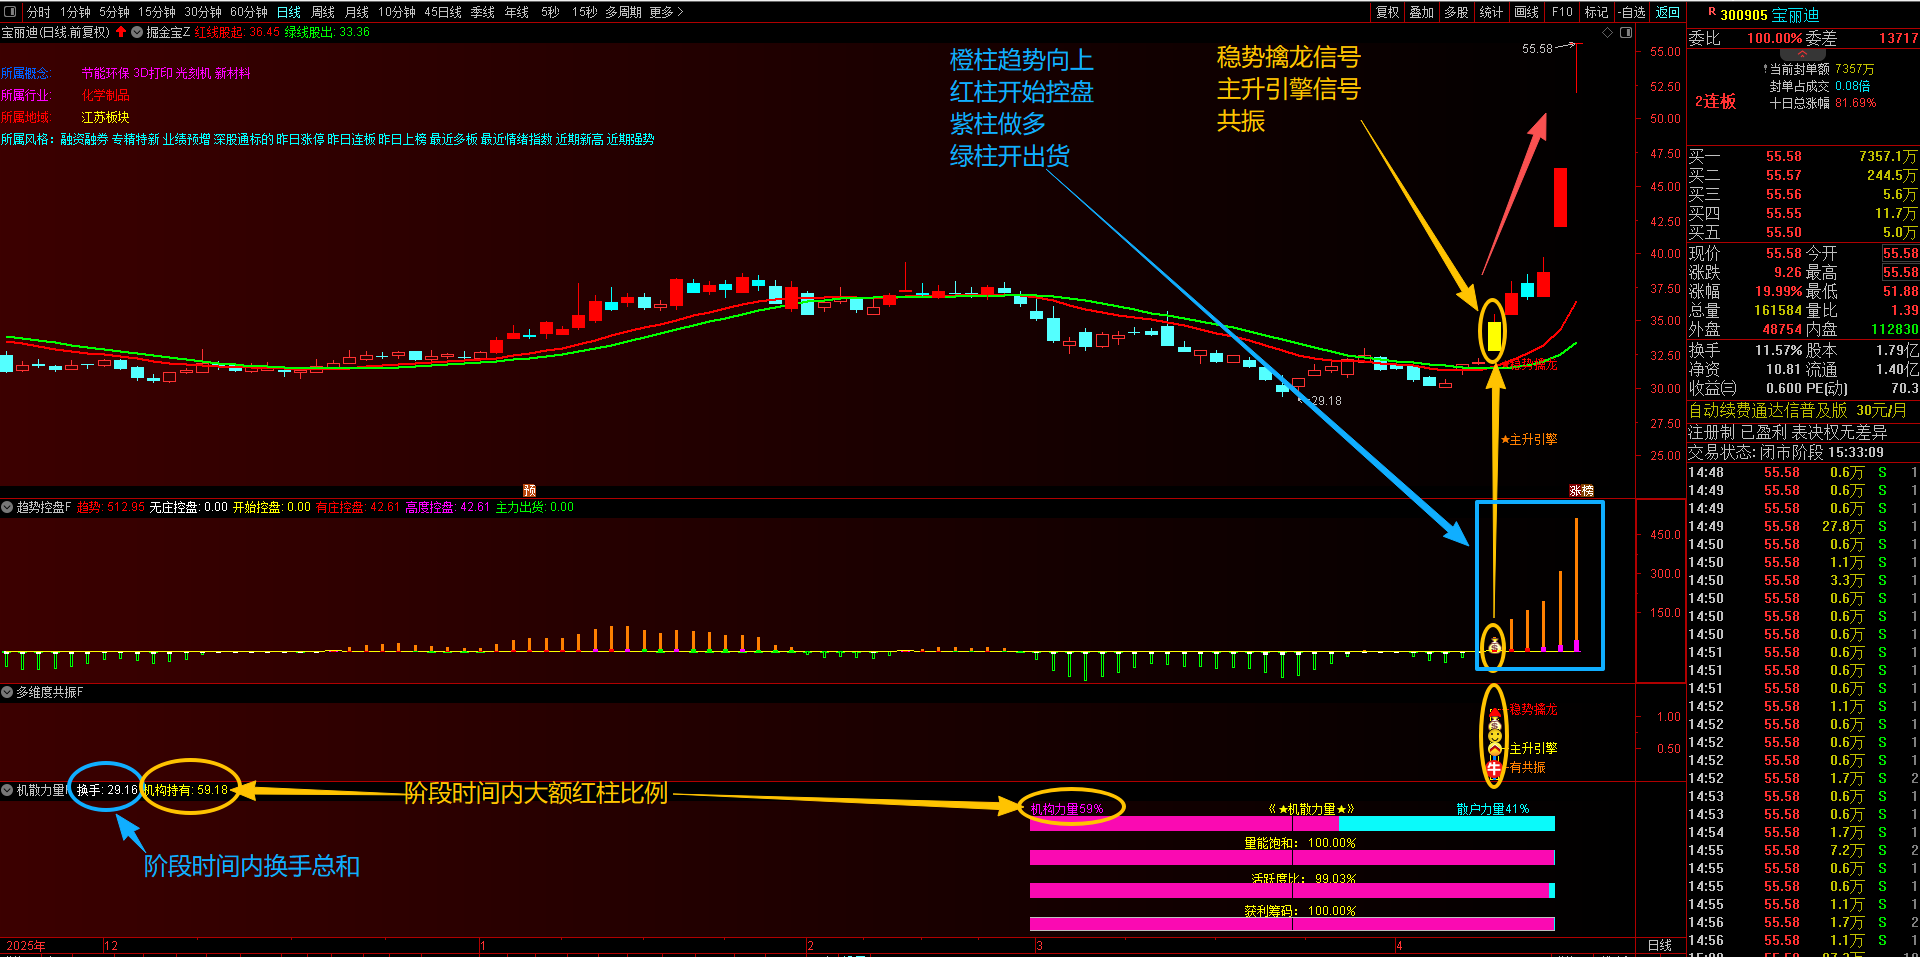
Task: Expand the 机散力量 indicator menu
Action: pyautogui.click(x=7, y=790)
